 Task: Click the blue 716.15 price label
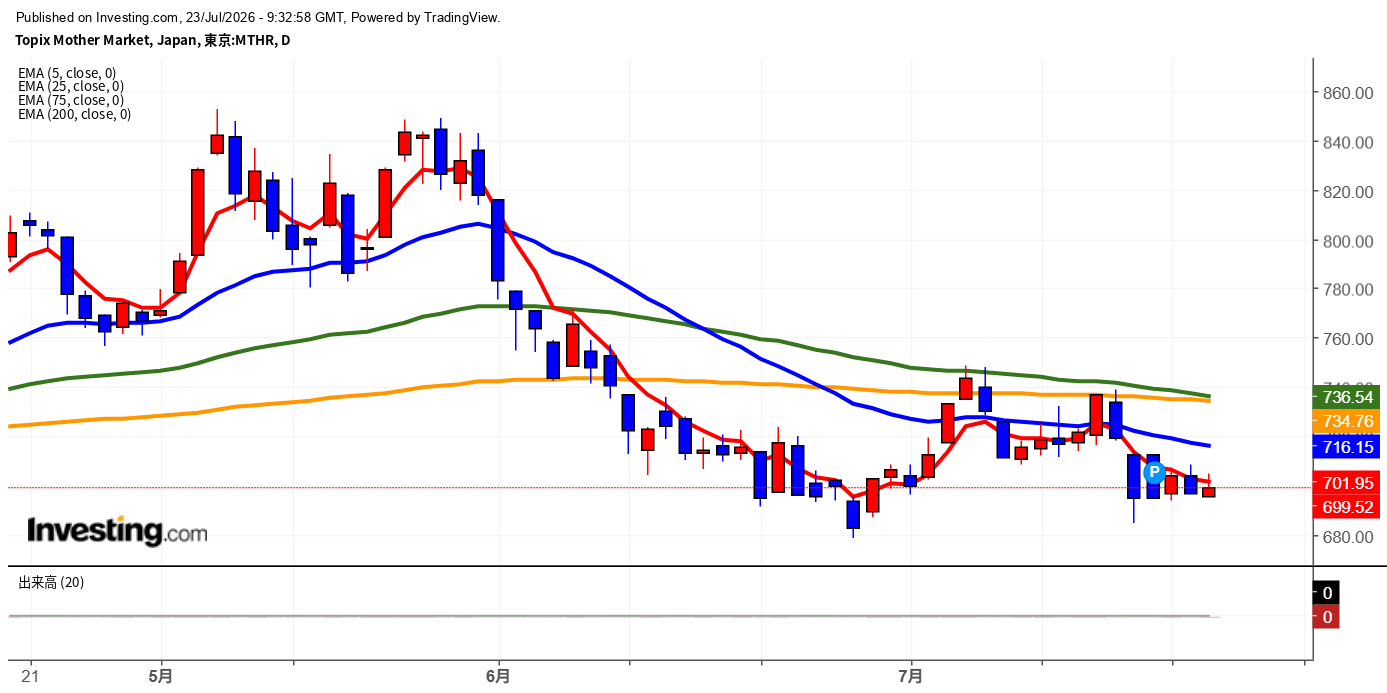click(x=1346, y=446)
